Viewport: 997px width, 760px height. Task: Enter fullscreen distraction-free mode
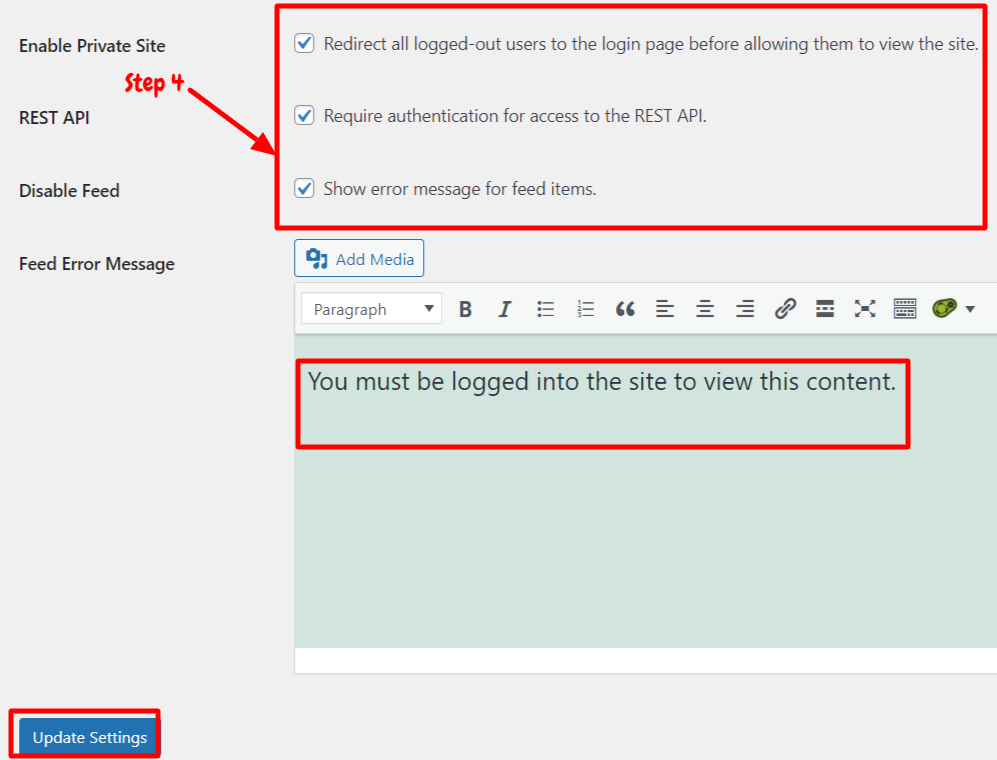(x=865, y=309)
